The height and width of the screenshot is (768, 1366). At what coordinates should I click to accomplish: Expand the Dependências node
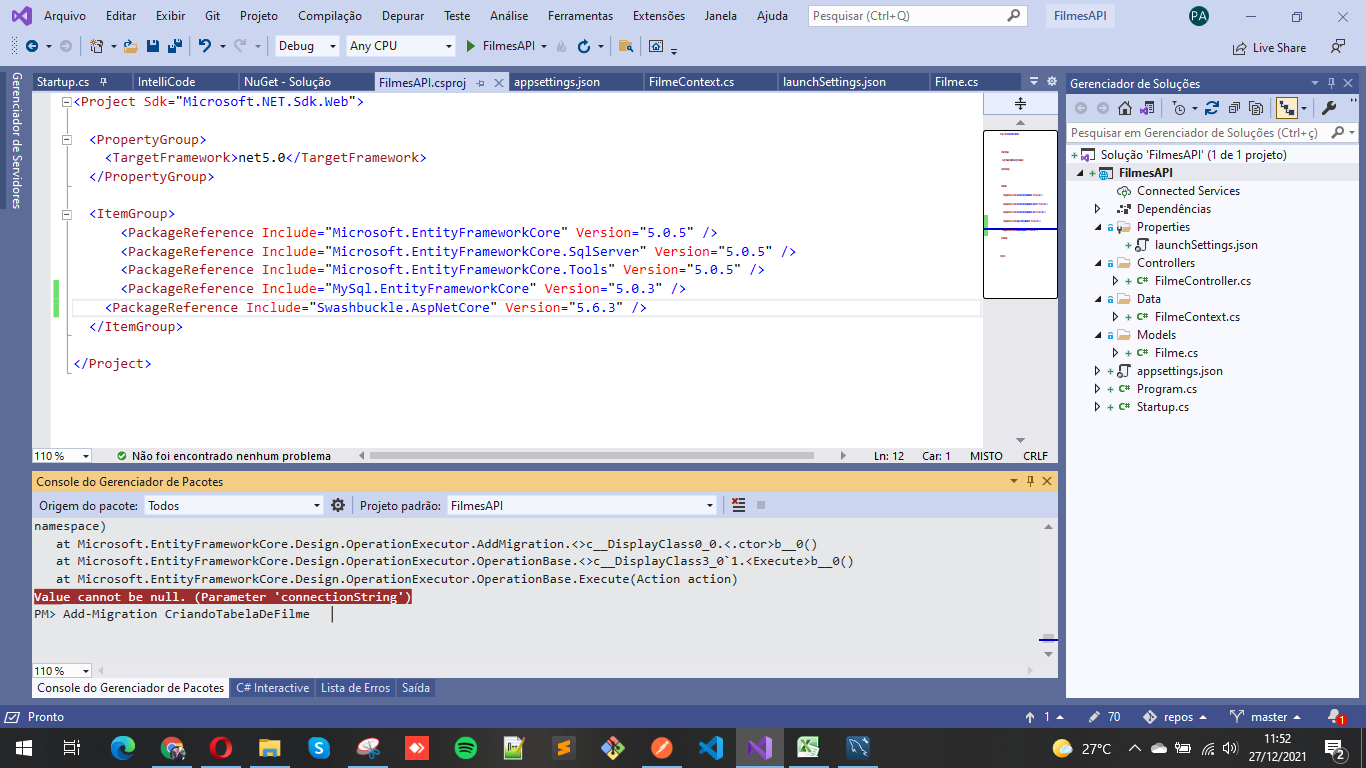(x=1098, y=209)
